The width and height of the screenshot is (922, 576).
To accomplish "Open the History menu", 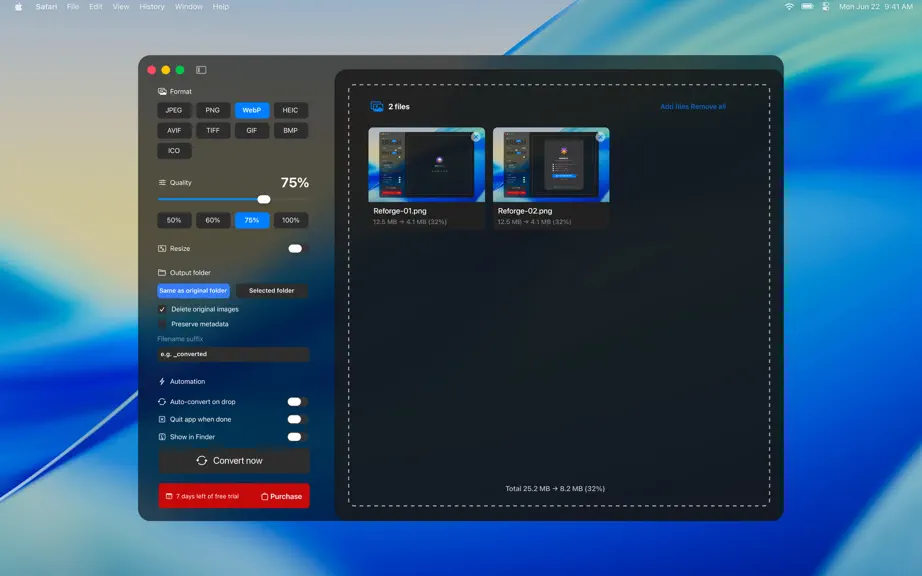I will 152,6.
